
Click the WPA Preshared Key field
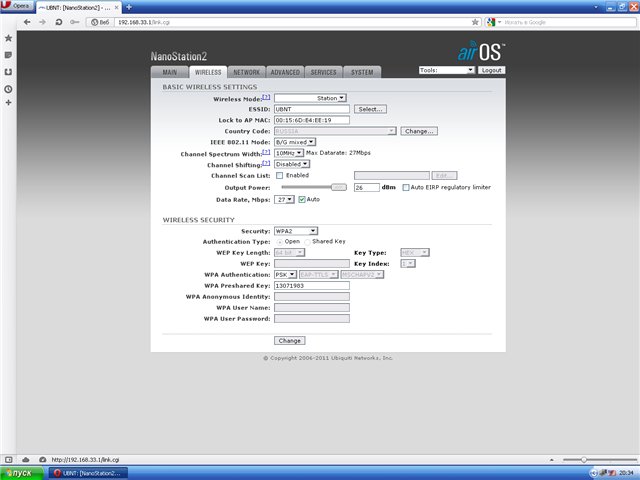click(x=312, y=286)
